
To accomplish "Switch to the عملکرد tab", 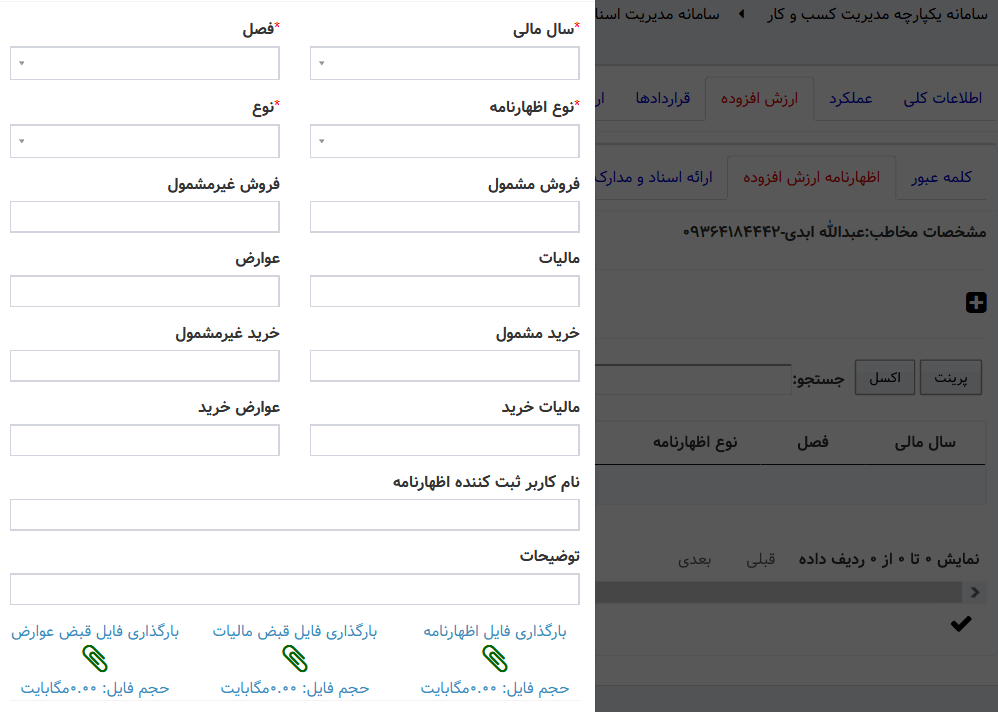I will pos(850,97).
